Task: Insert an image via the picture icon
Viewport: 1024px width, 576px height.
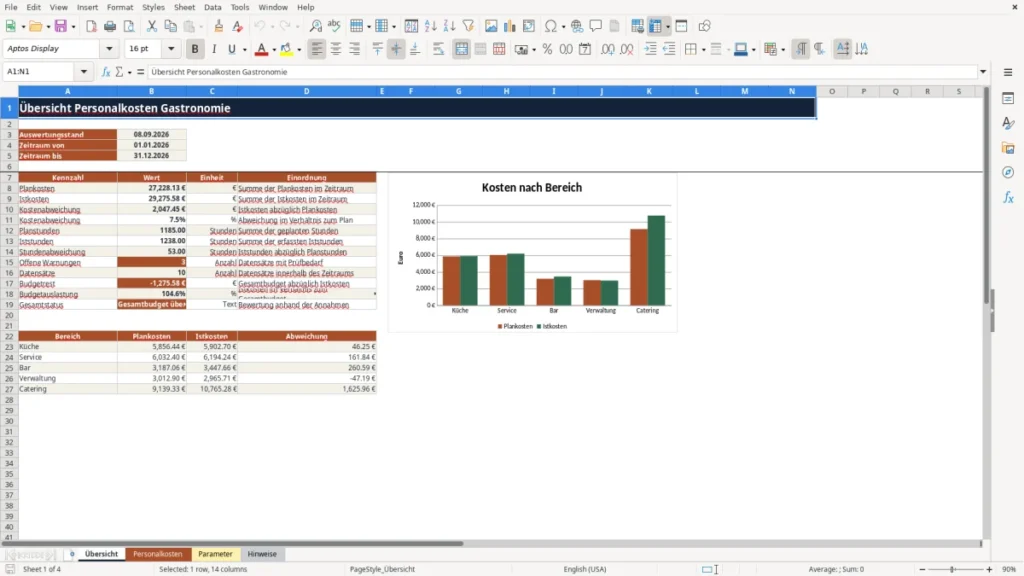Action: pos(491,26)
